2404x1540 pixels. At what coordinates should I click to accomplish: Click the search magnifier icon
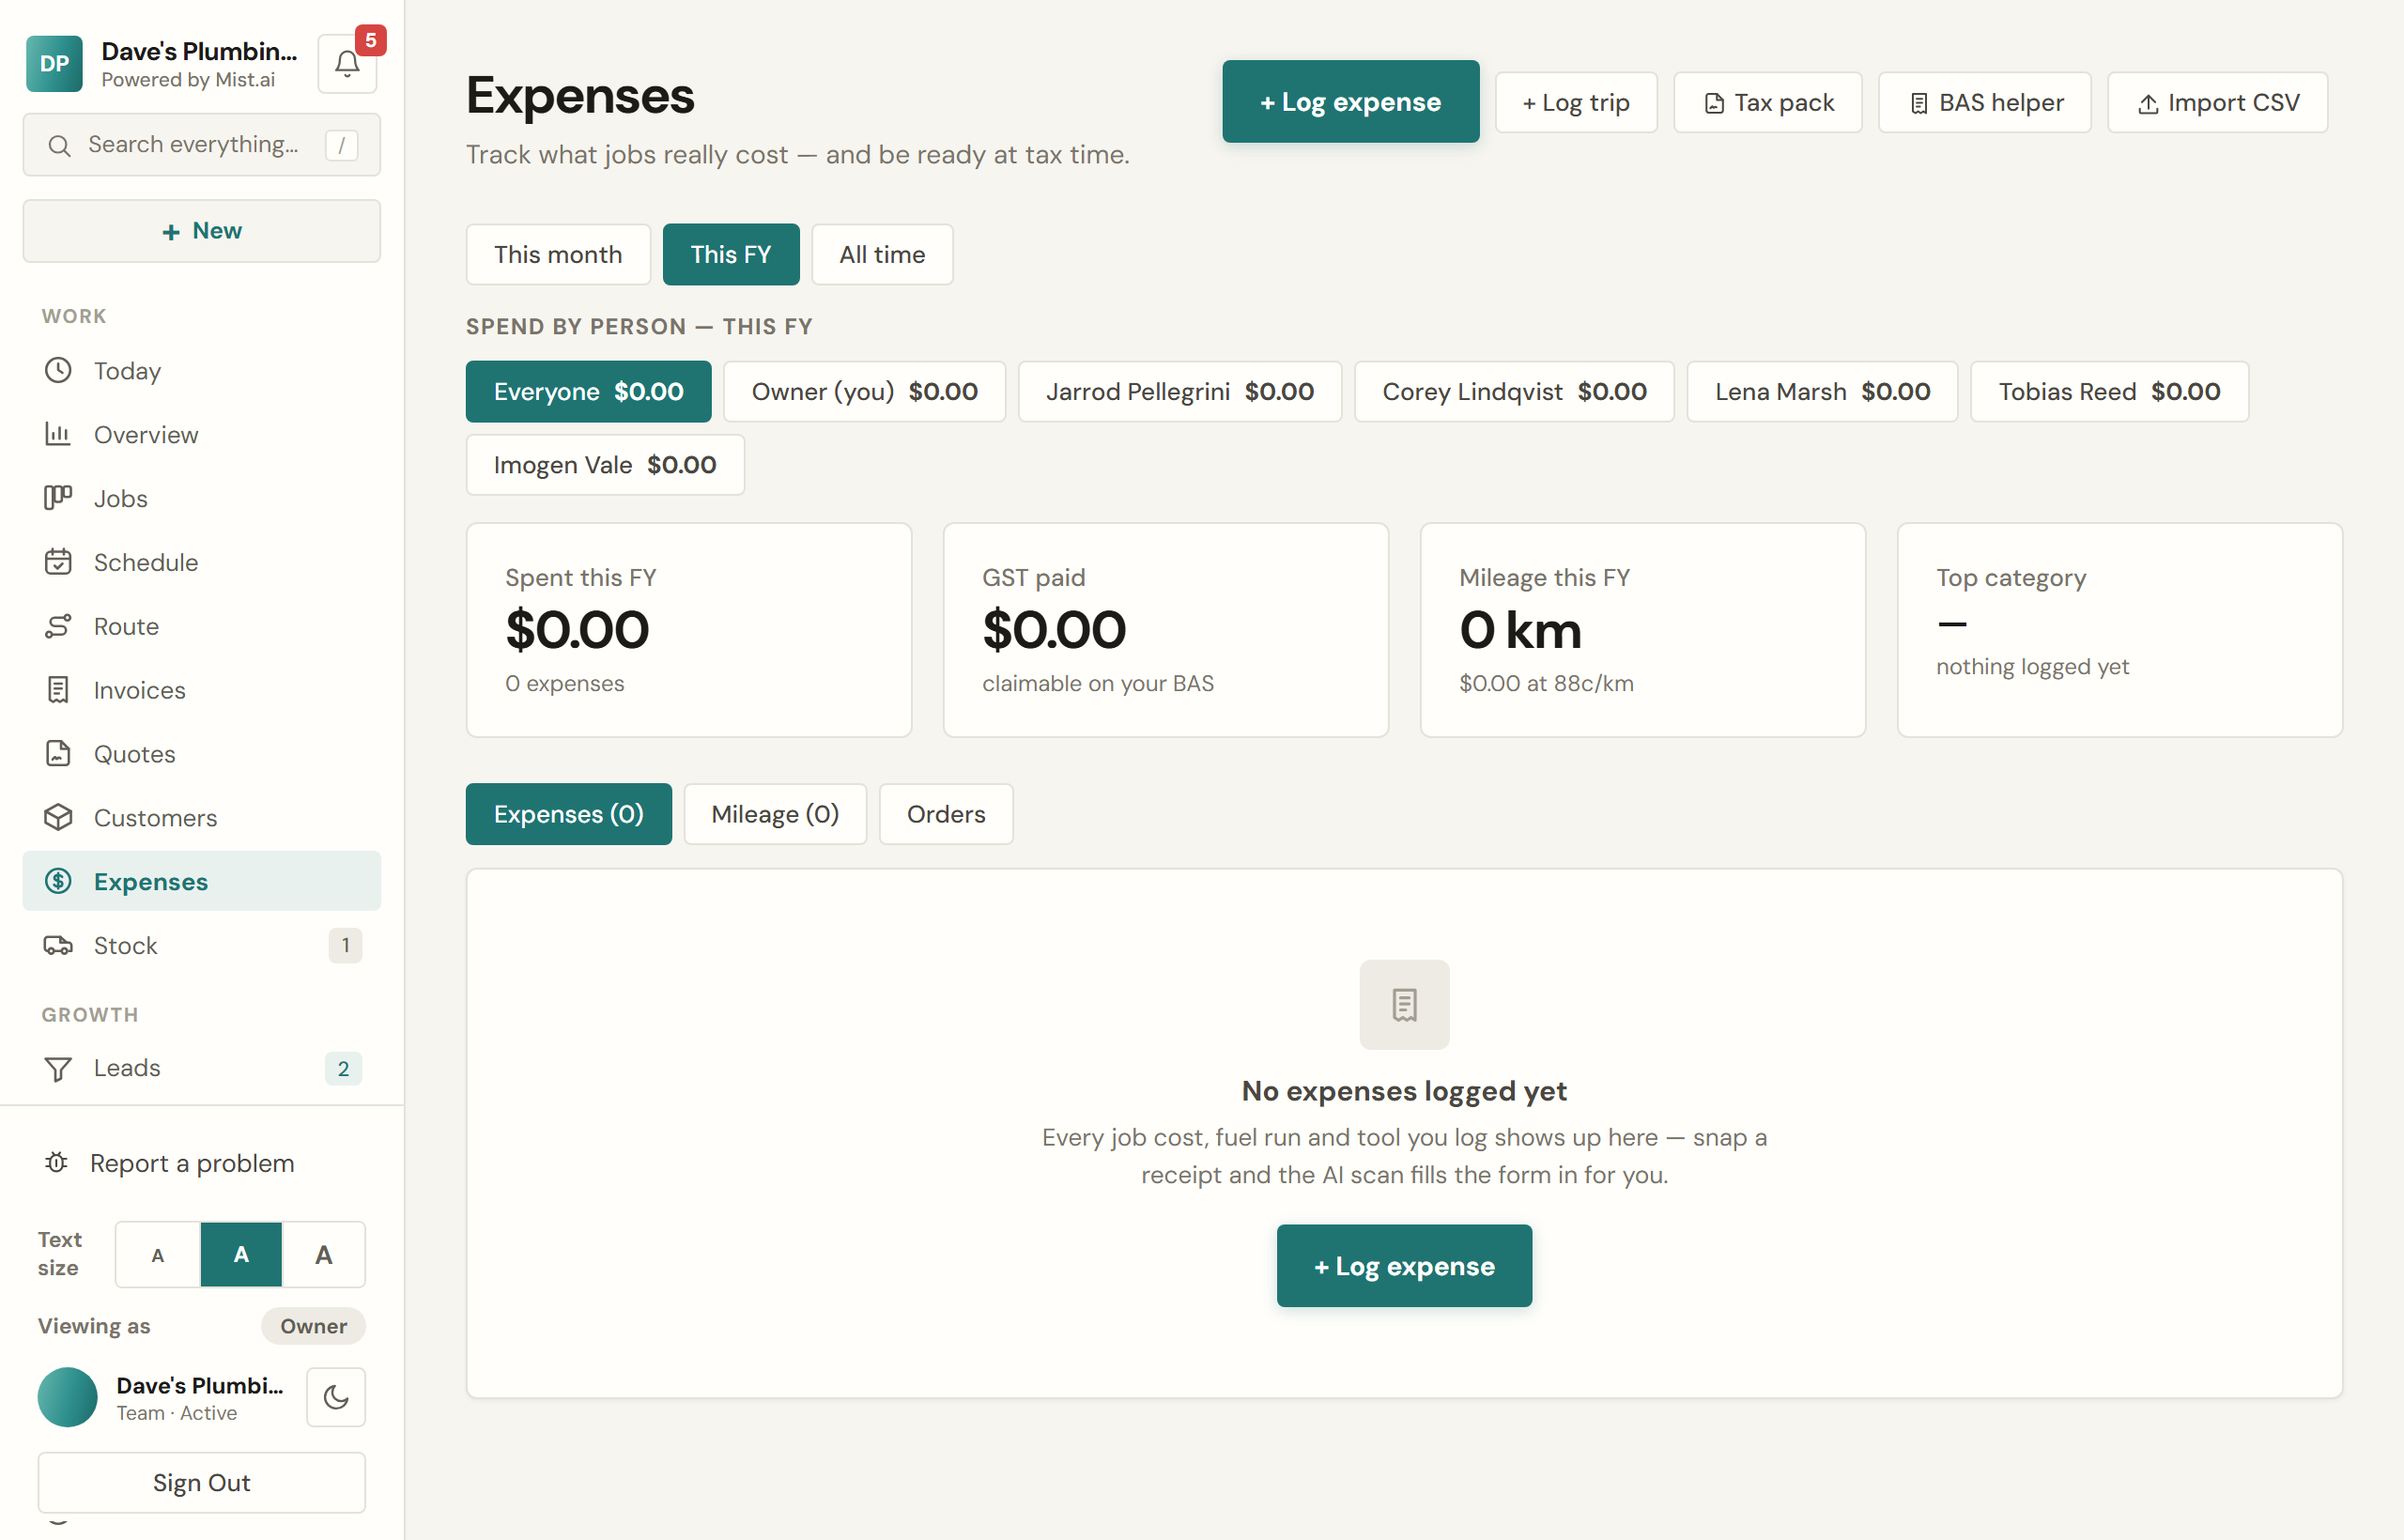60,146
